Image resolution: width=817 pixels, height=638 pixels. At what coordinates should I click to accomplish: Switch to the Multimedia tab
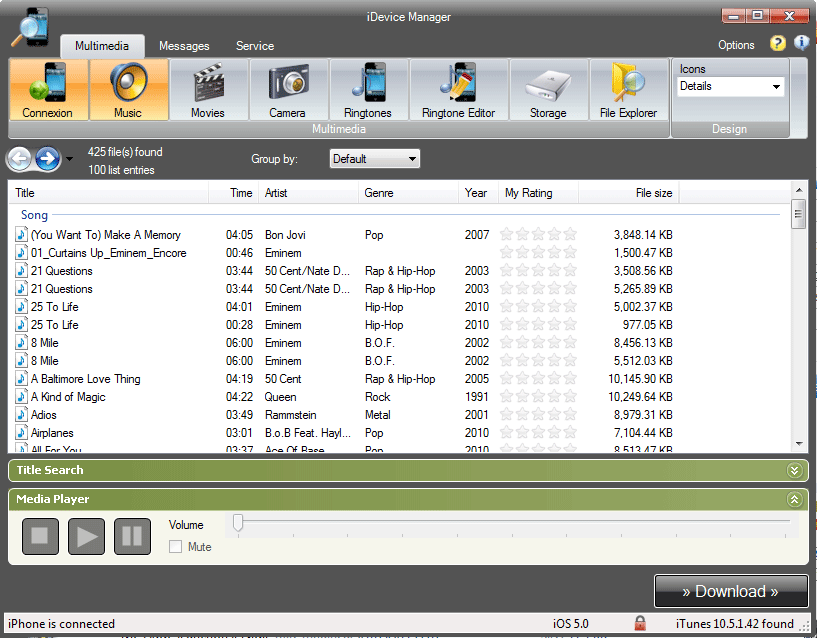(102, 46)
